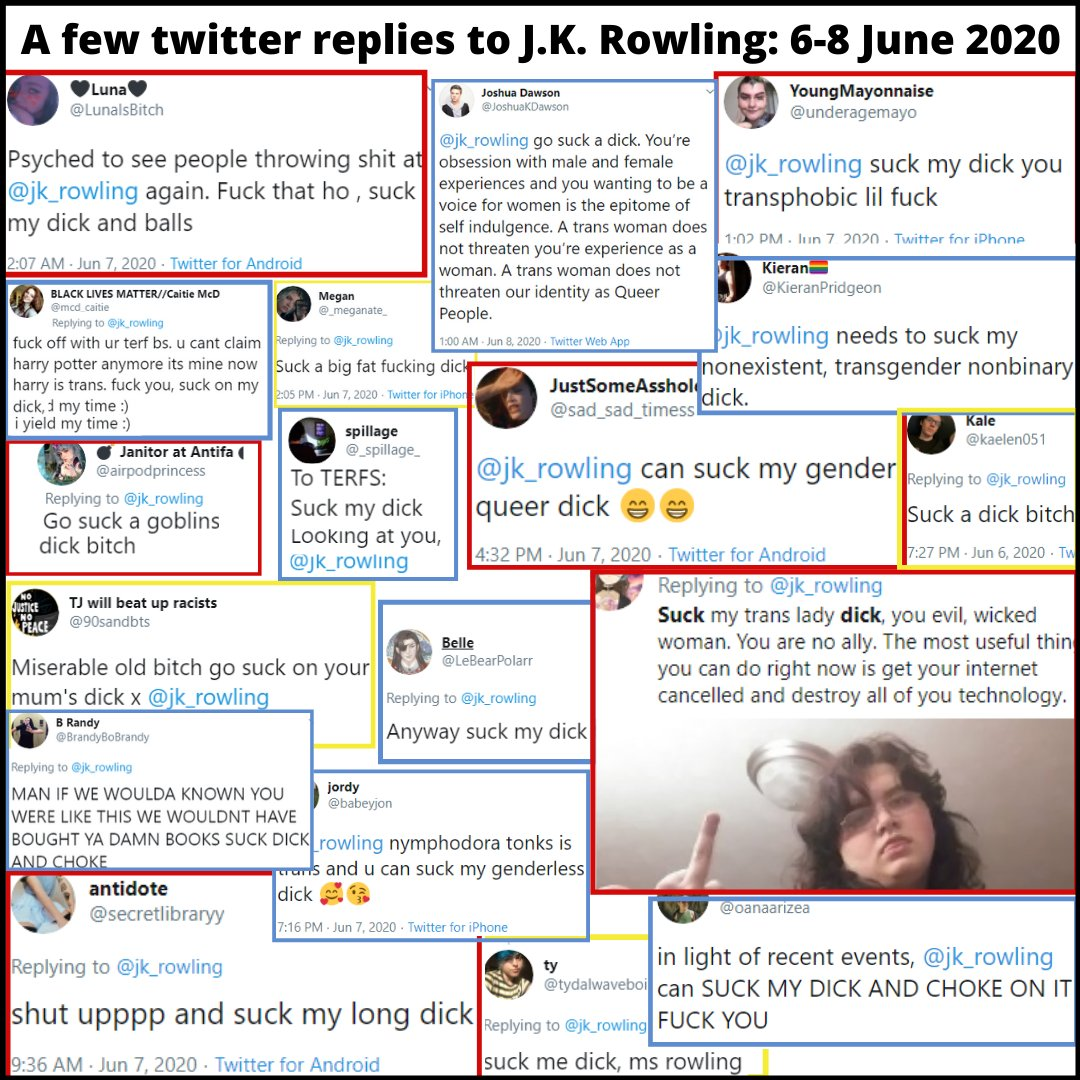Click the spillage account avatar
Image resolution: width=1080 pixels, height=1080 pixels.
311,440
